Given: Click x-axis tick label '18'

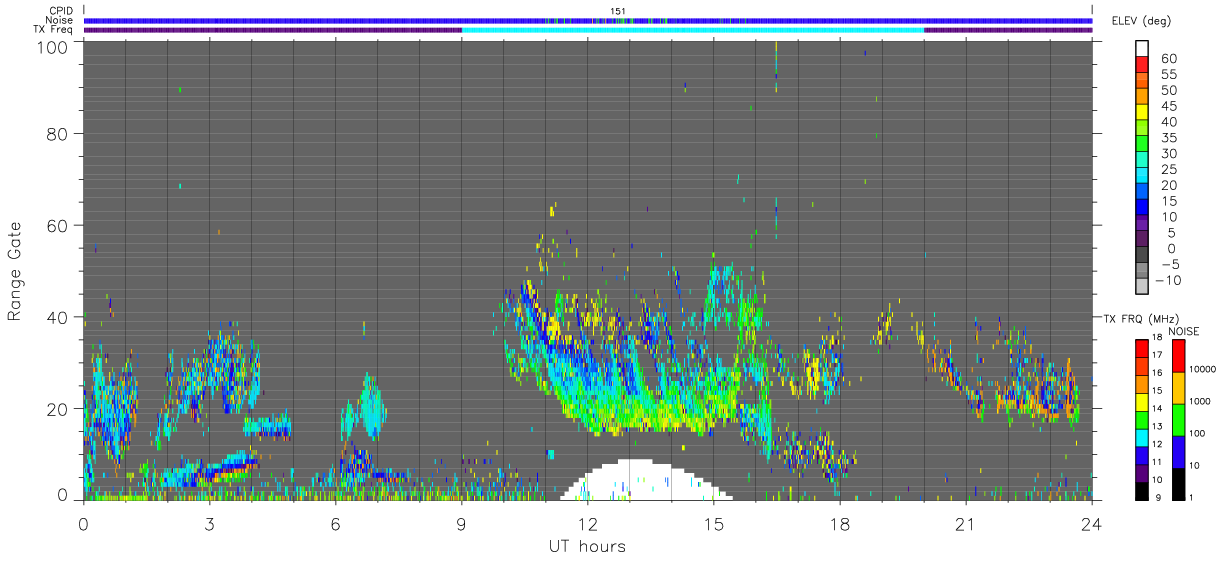Looking at the screenshot, I should tap(839, 524).
